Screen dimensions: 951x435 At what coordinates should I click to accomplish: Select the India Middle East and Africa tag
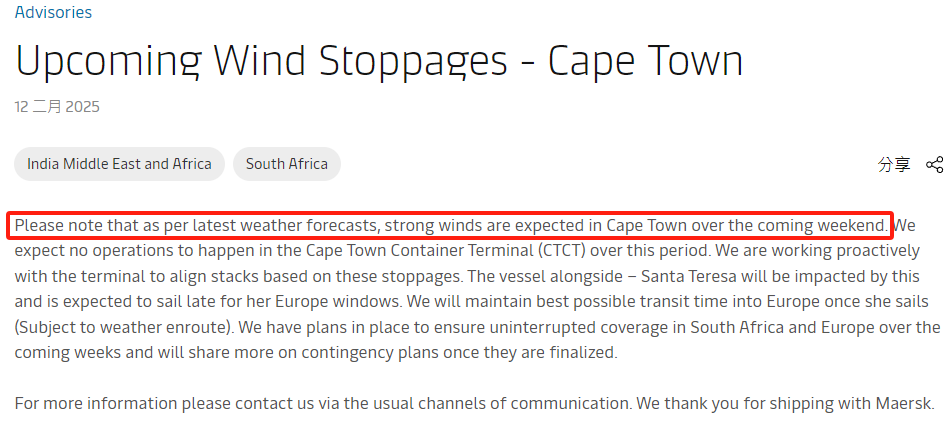click(x=119, y=164)
